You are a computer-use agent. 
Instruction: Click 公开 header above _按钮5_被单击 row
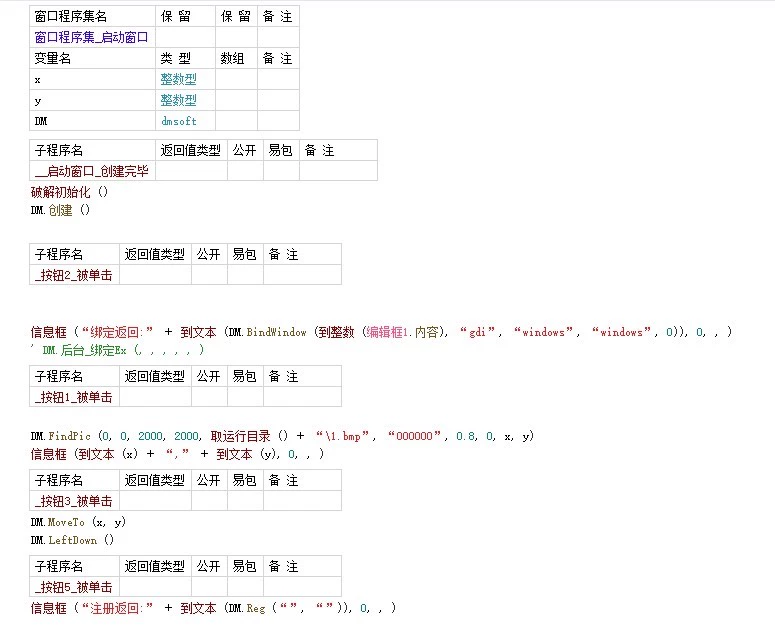tap(208, 566)
